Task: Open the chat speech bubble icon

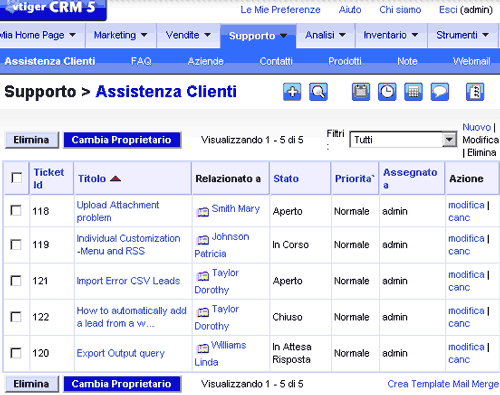Action: click(440, 92)
